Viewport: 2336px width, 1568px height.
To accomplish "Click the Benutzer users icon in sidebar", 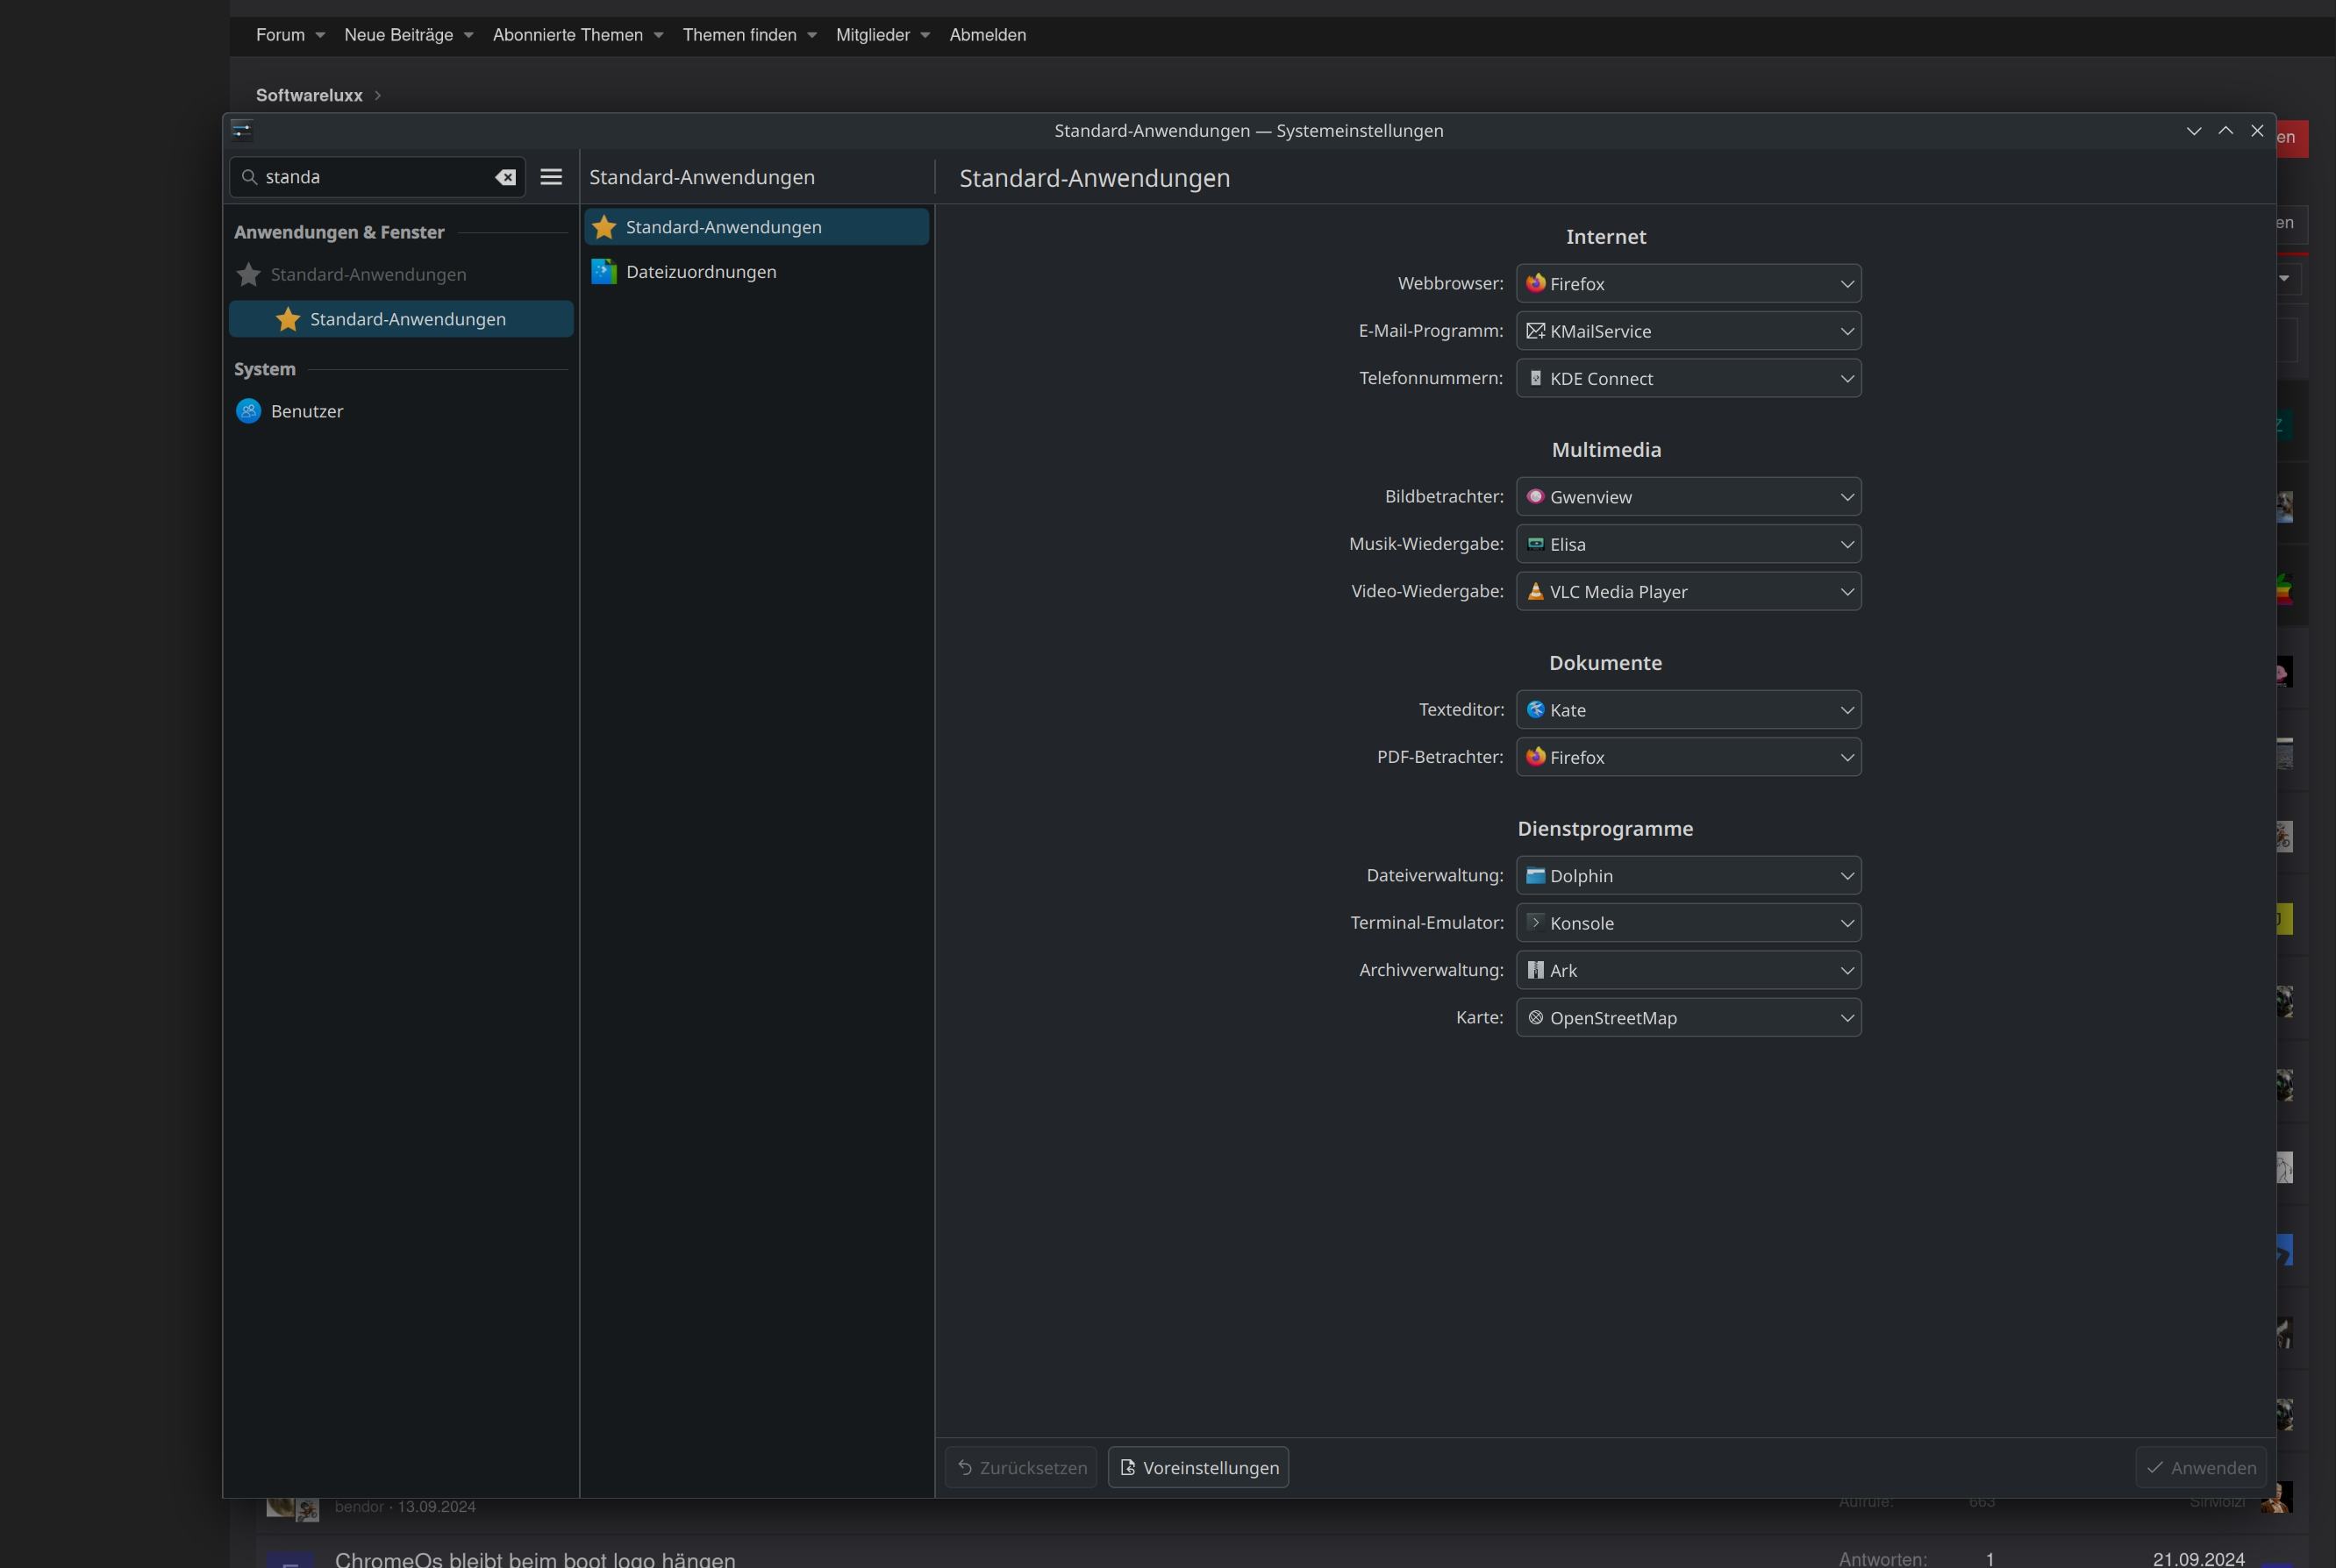I will pos(248,411).
